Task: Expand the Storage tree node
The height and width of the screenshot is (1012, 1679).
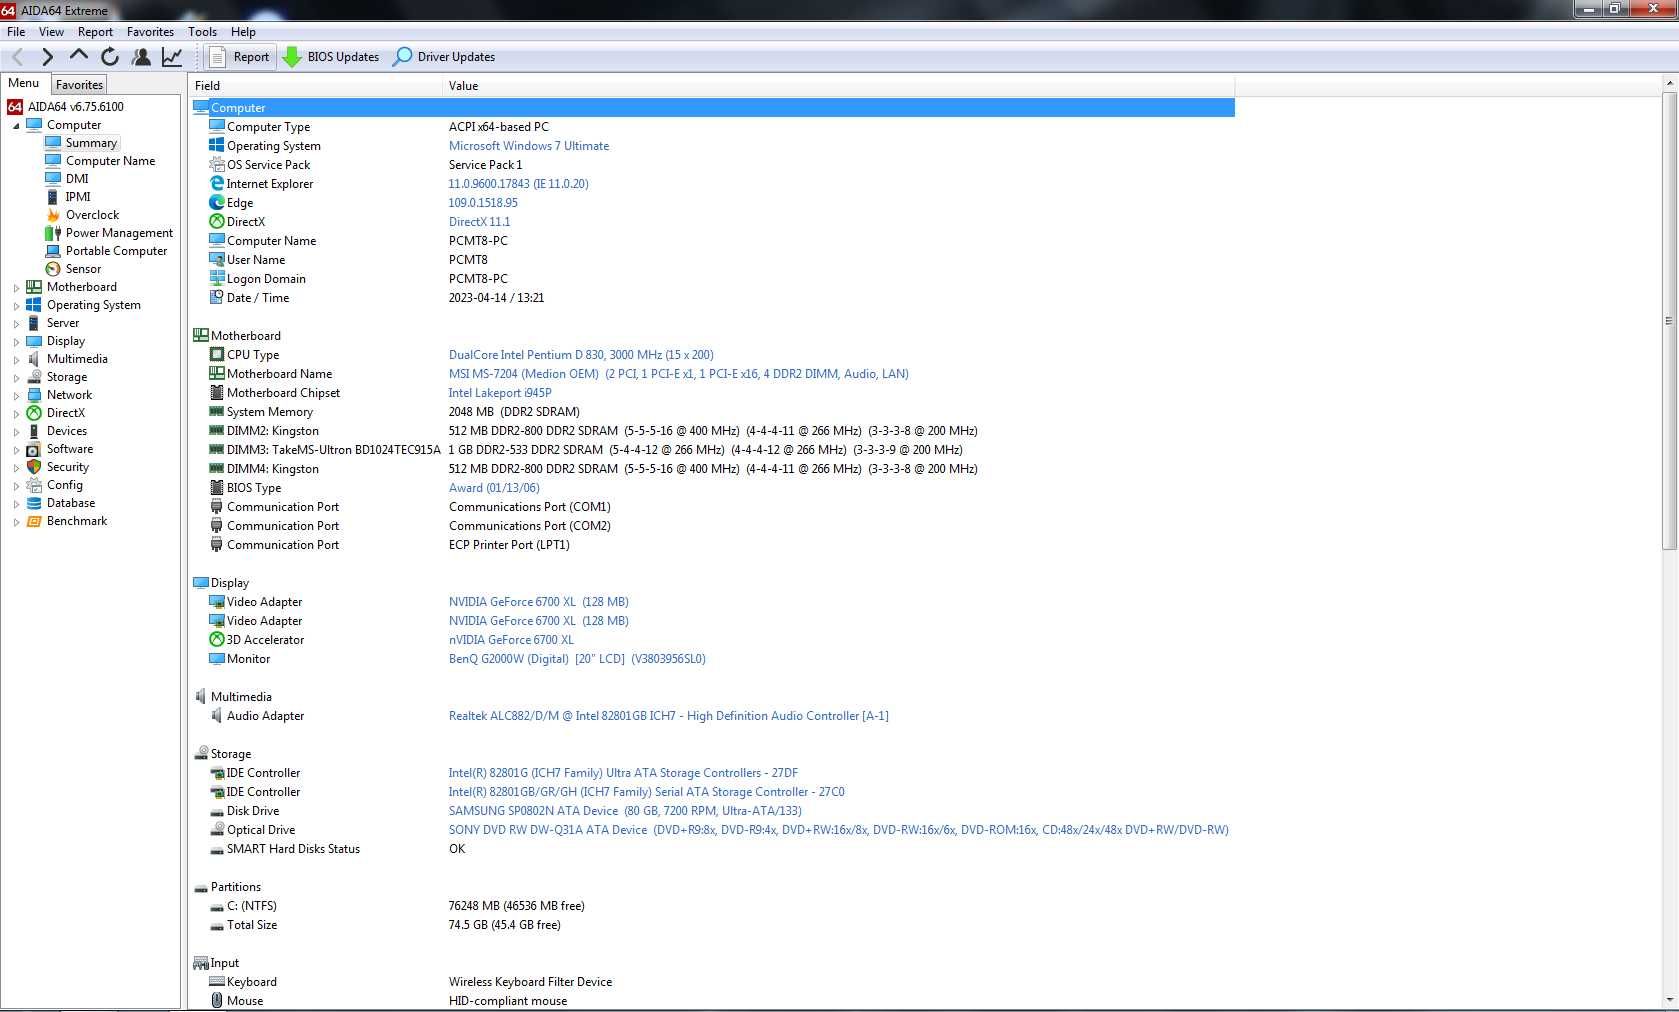Action: [x=16, y=378]
